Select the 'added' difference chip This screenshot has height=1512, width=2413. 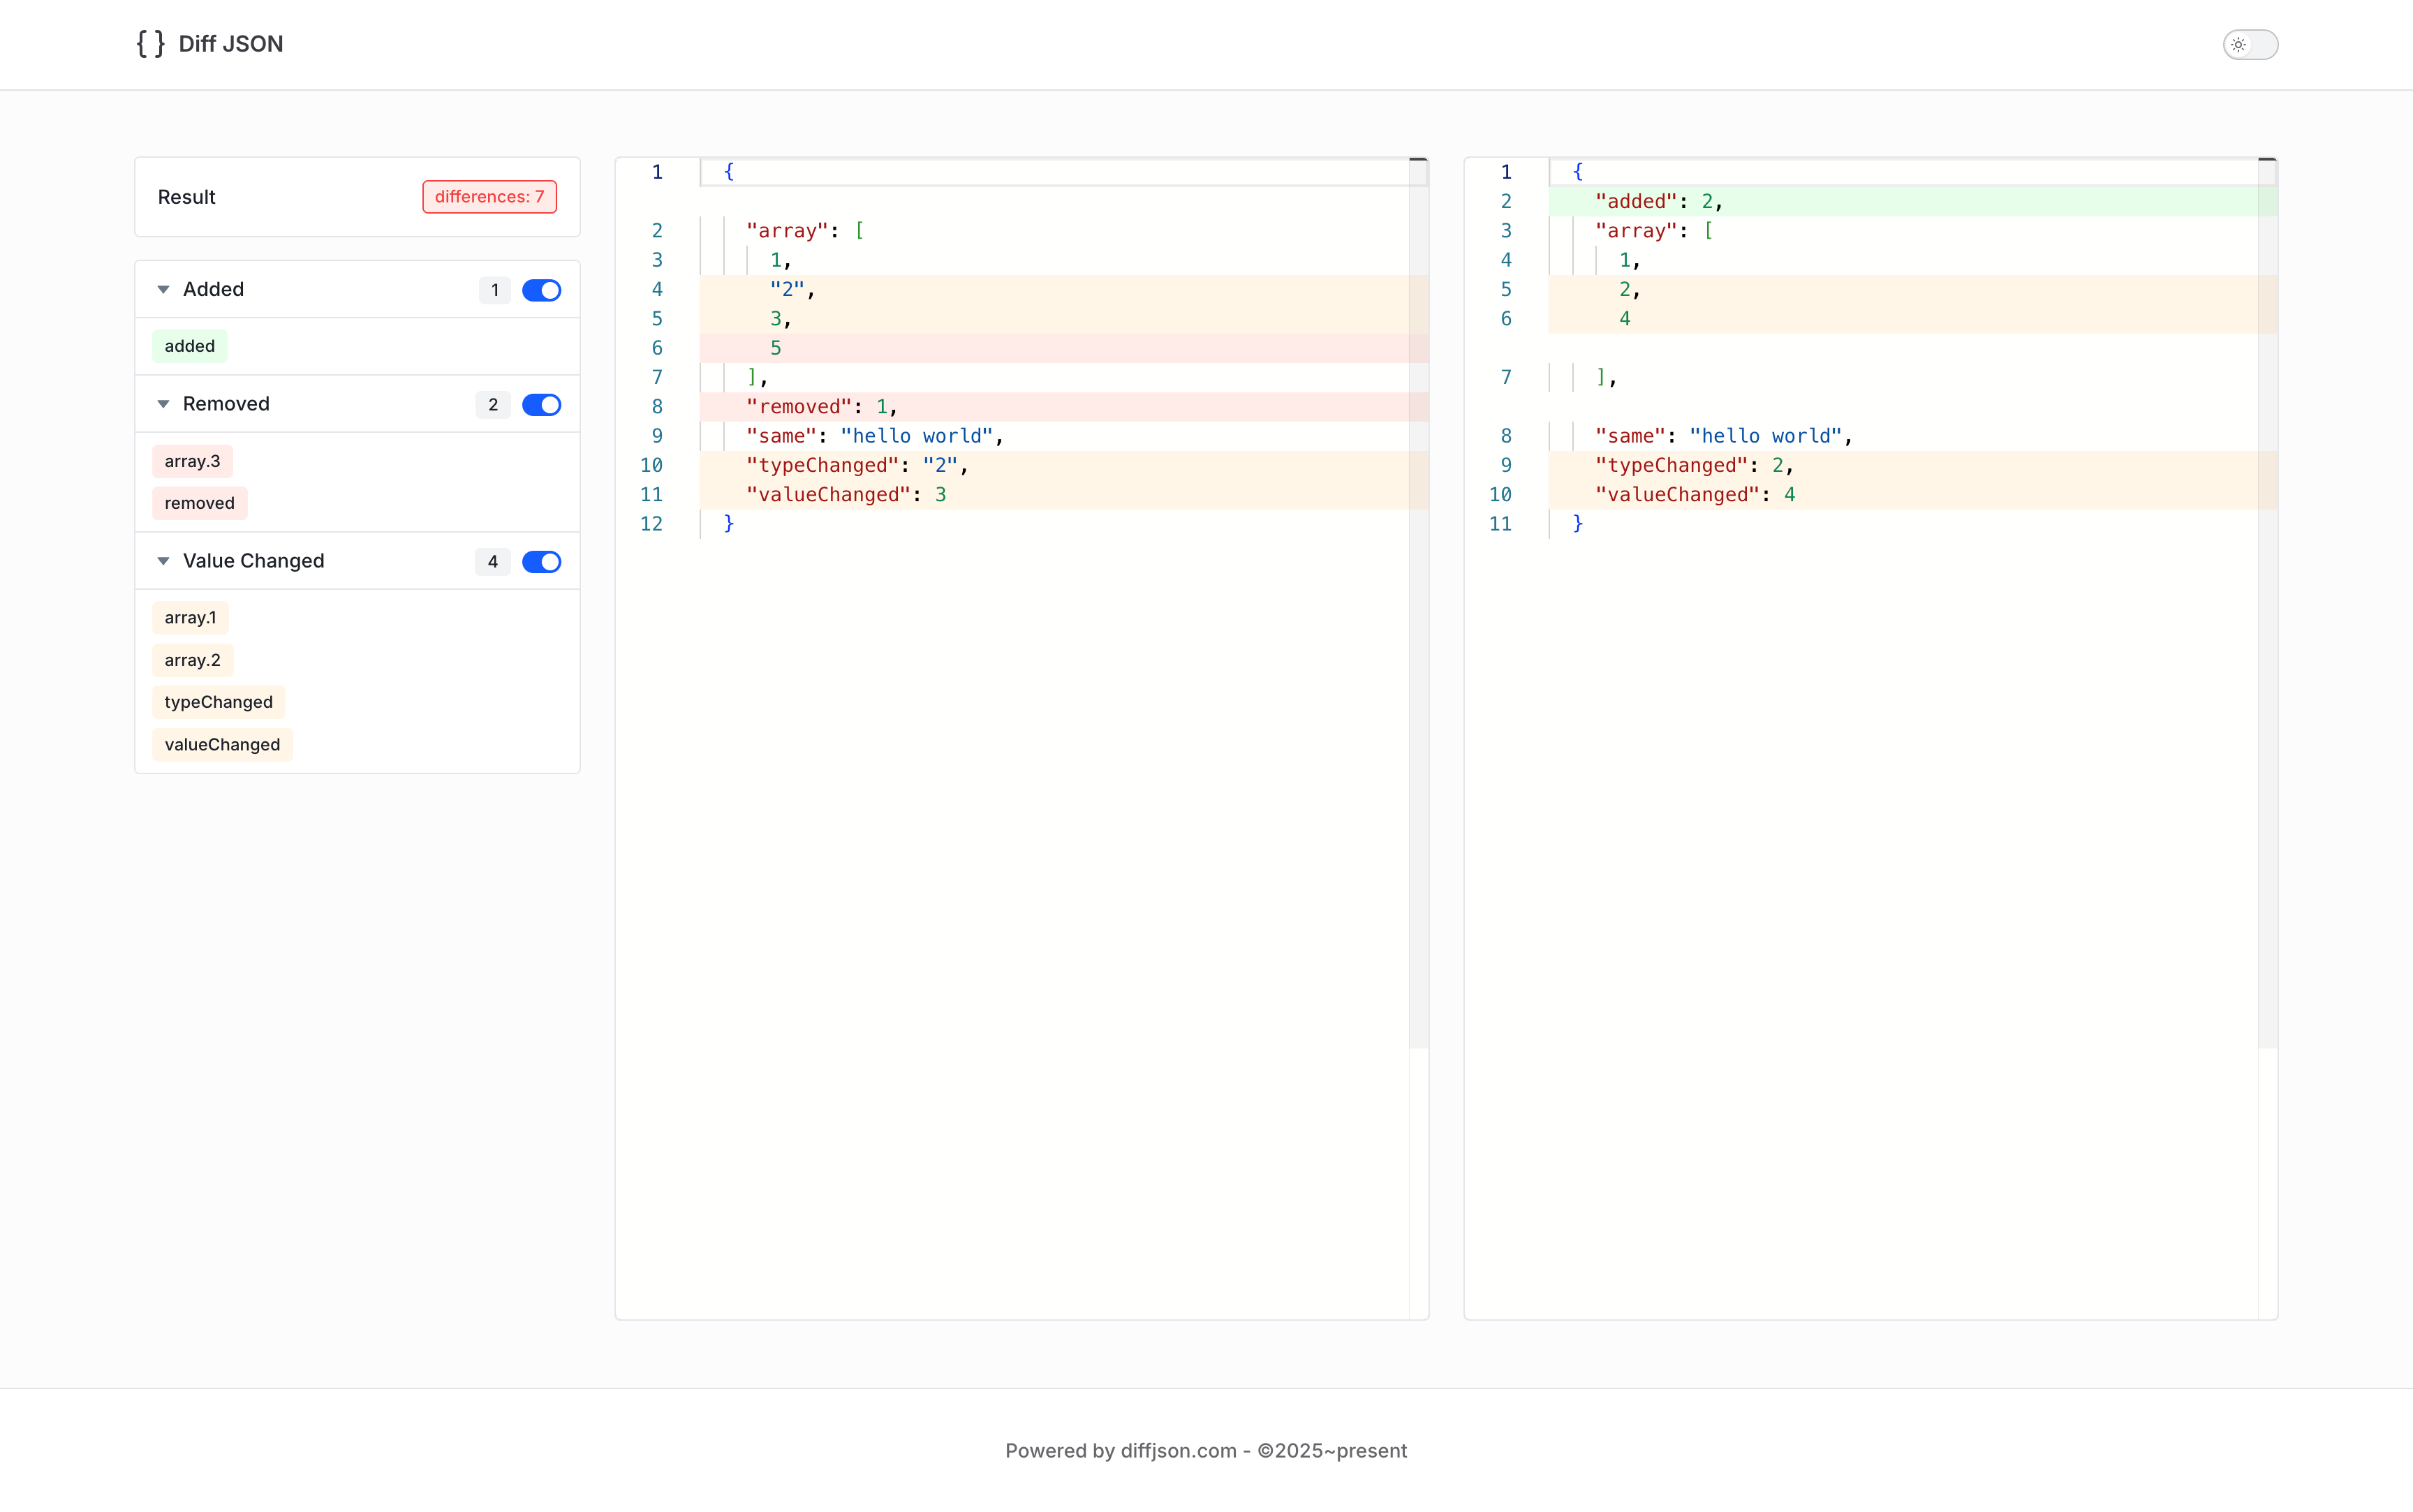point(189,345)
